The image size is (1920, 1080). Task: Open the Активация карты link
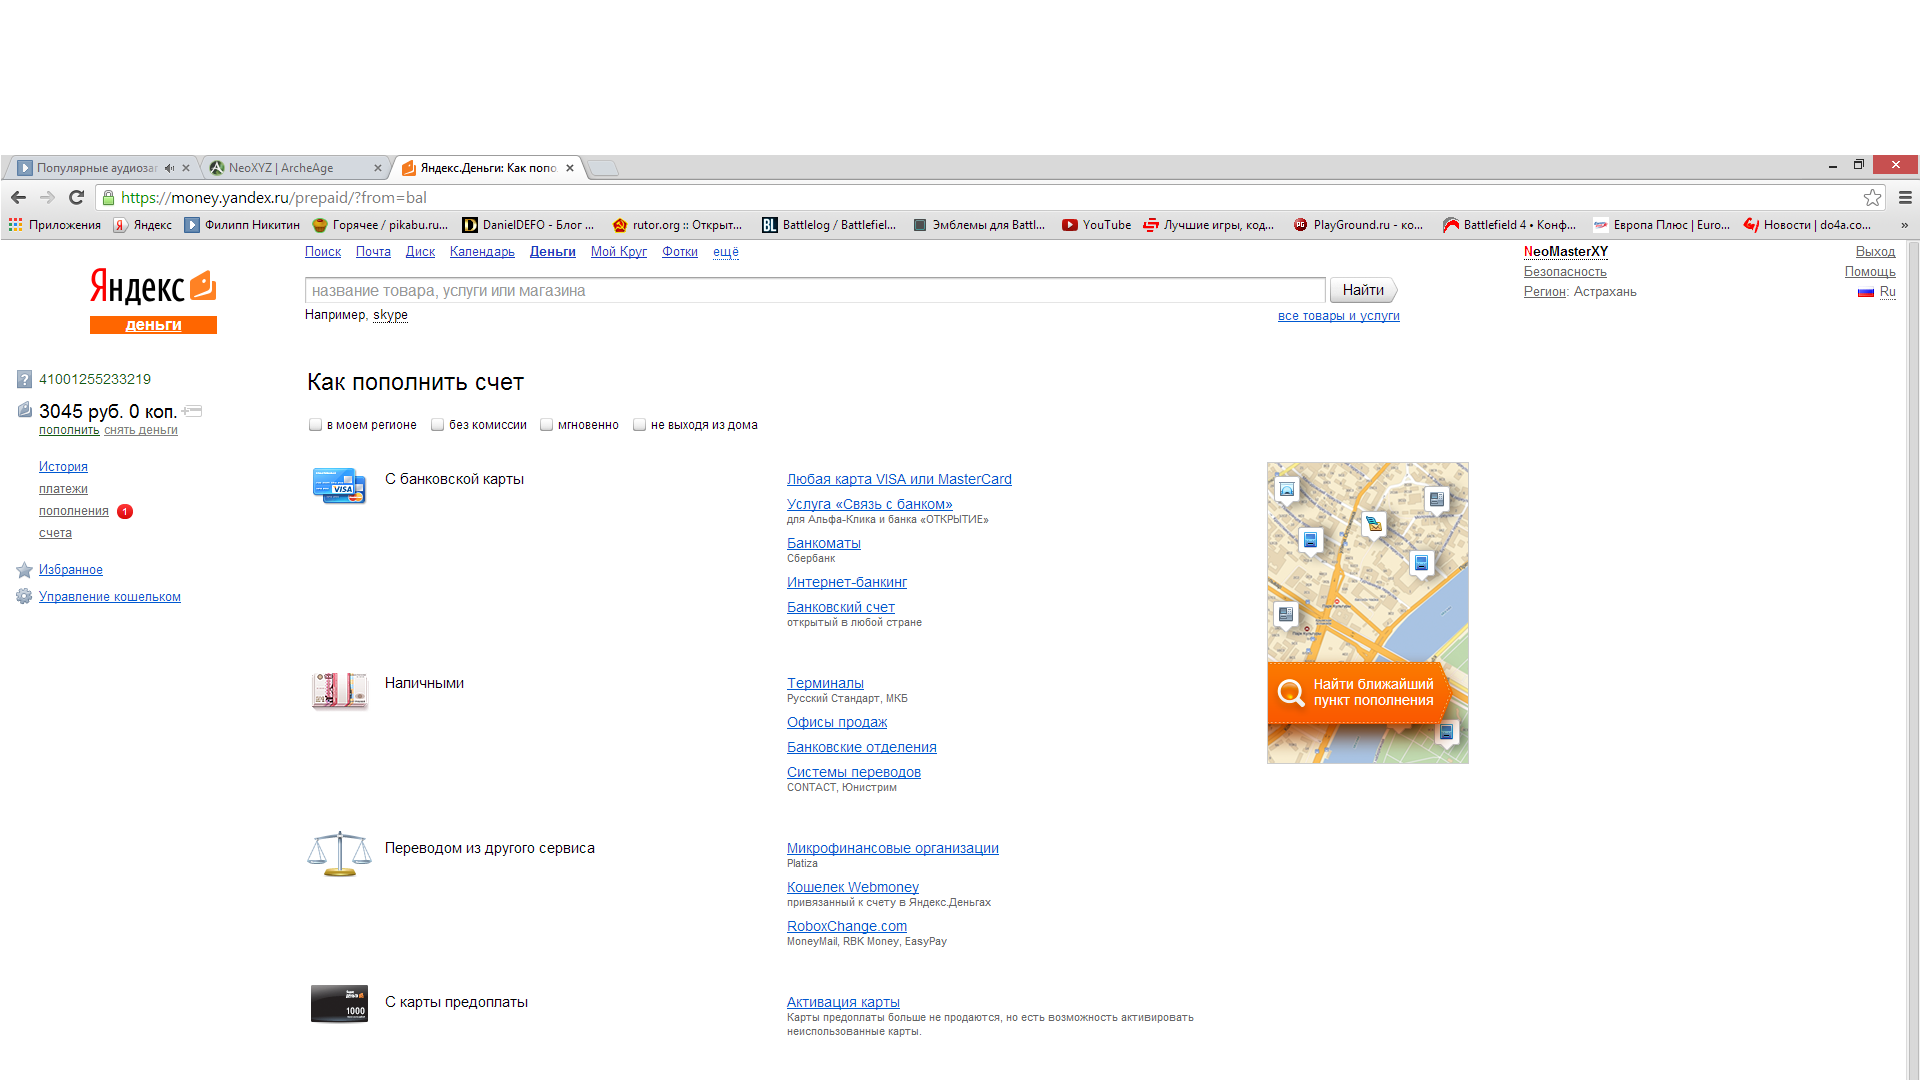(x=843, y=1002)
